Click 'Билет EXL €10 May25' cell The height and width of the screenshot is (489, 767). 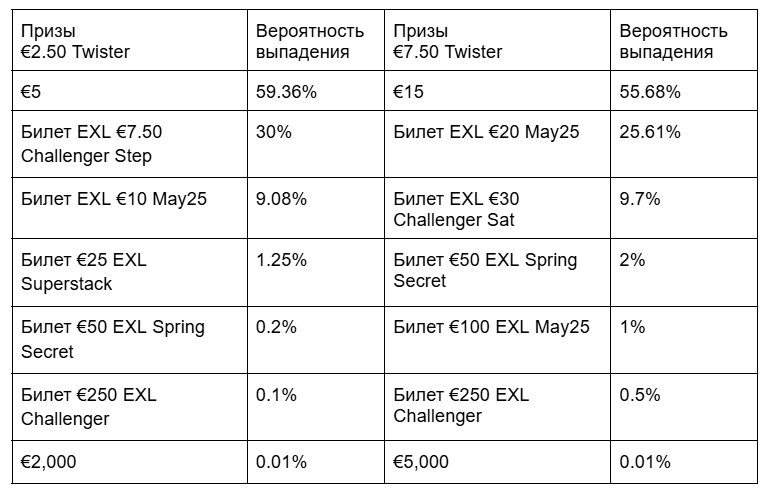[114, 199]
